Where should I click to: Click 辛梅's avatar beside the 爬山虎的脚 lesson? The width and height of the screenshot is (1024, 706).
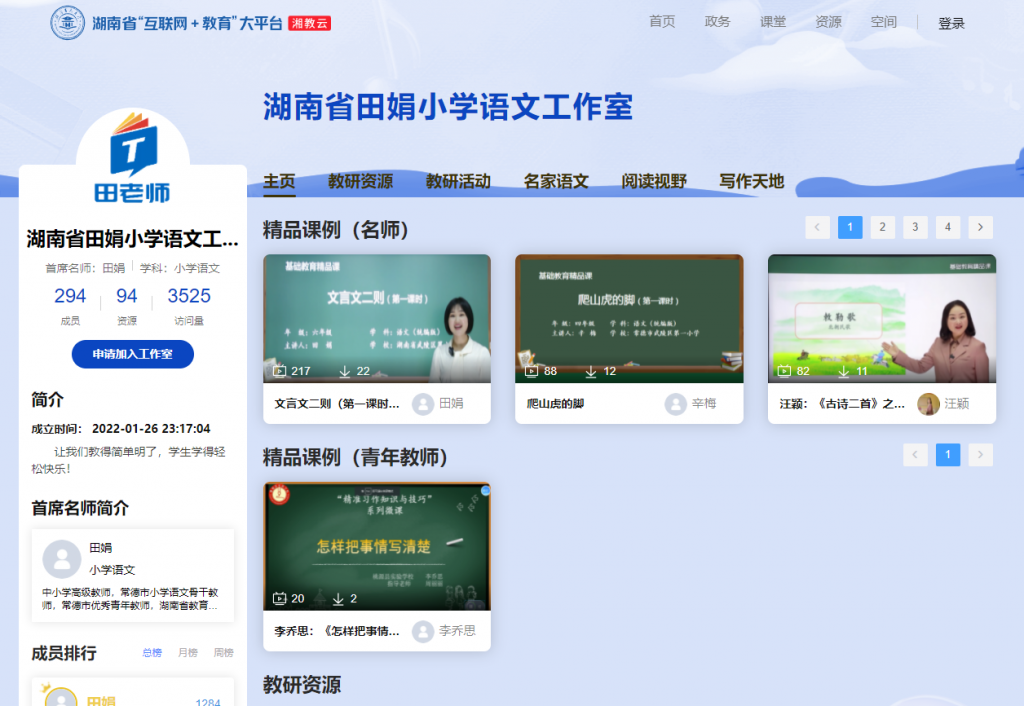tap(676, 404)
